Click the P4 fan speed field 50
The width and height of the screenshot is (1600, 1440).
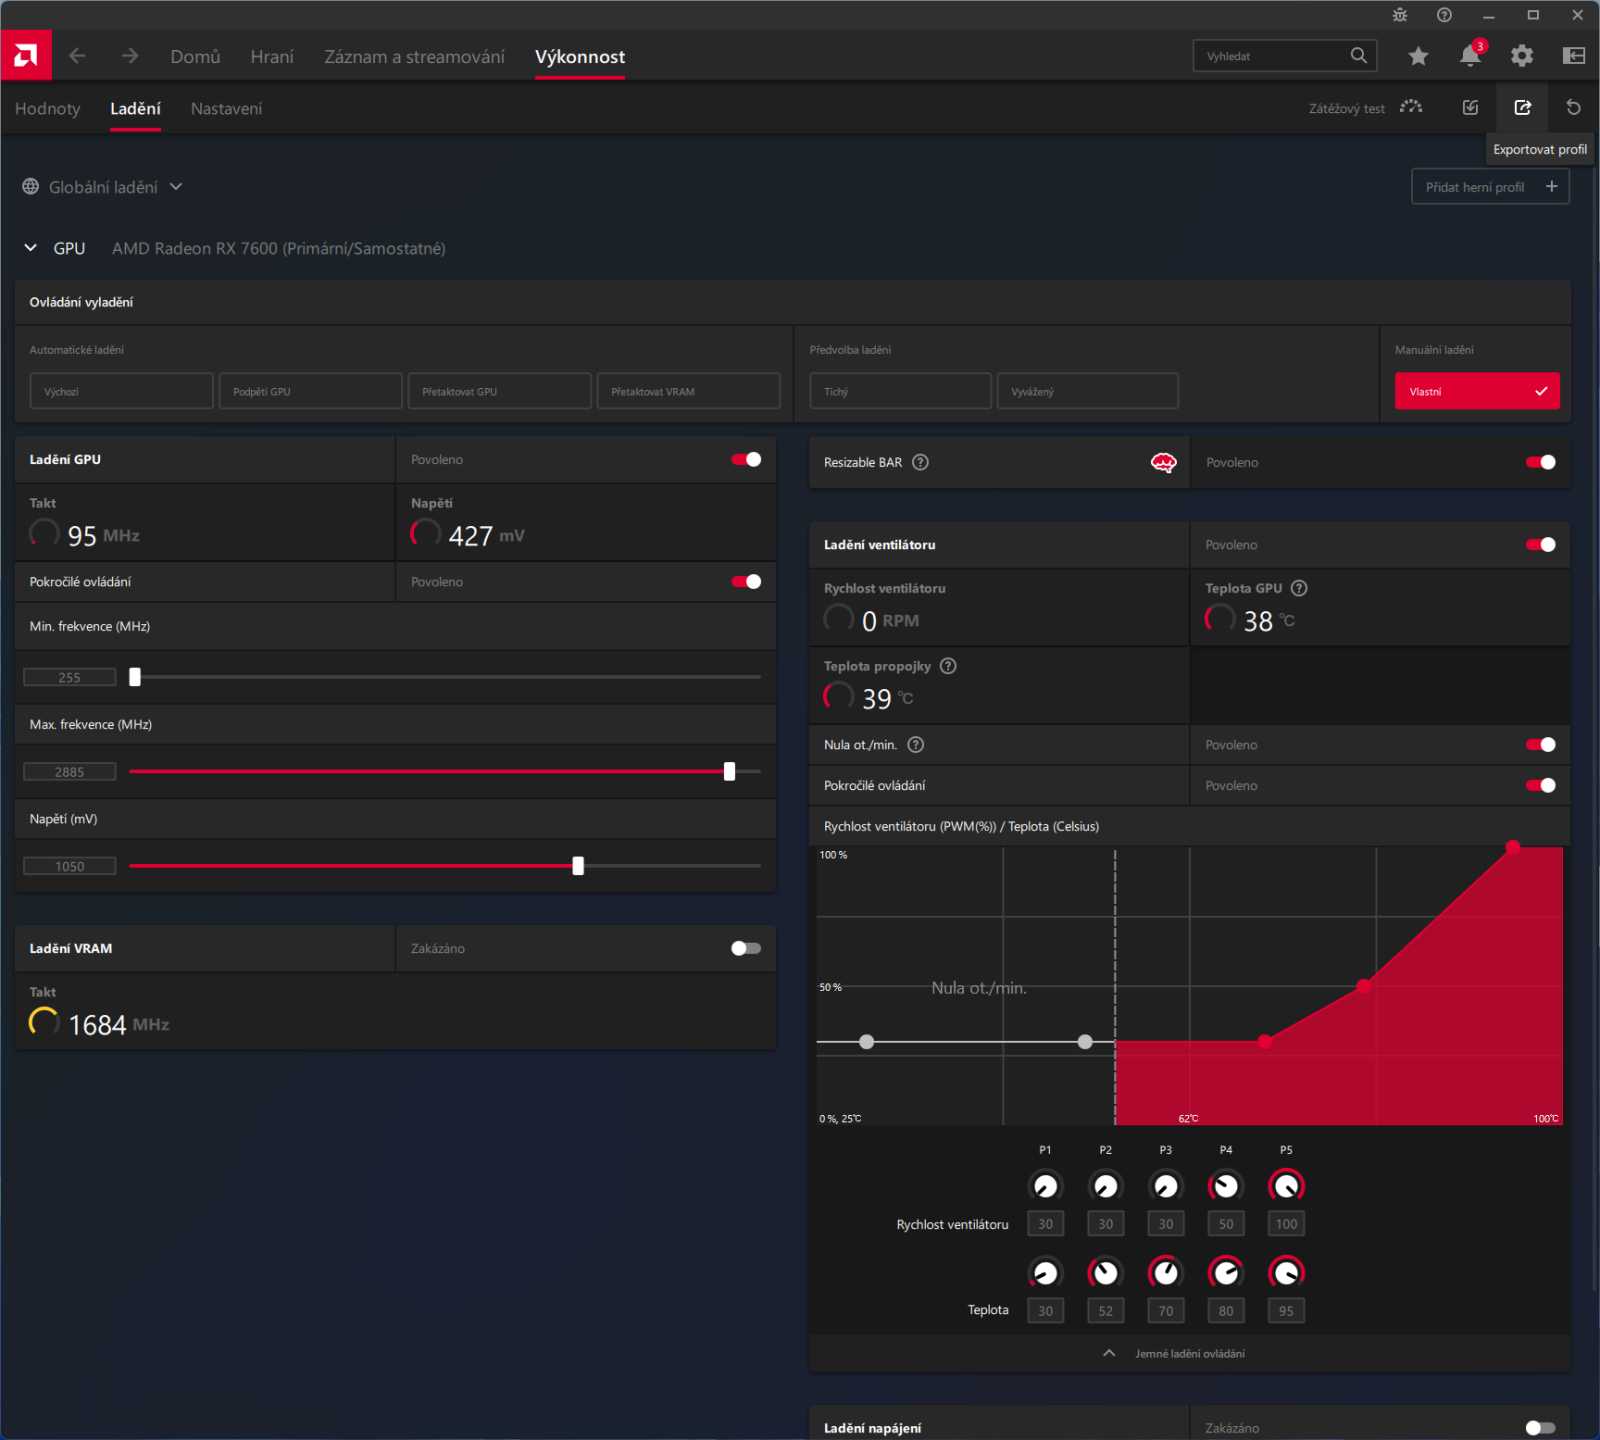click(1226, 1224)
